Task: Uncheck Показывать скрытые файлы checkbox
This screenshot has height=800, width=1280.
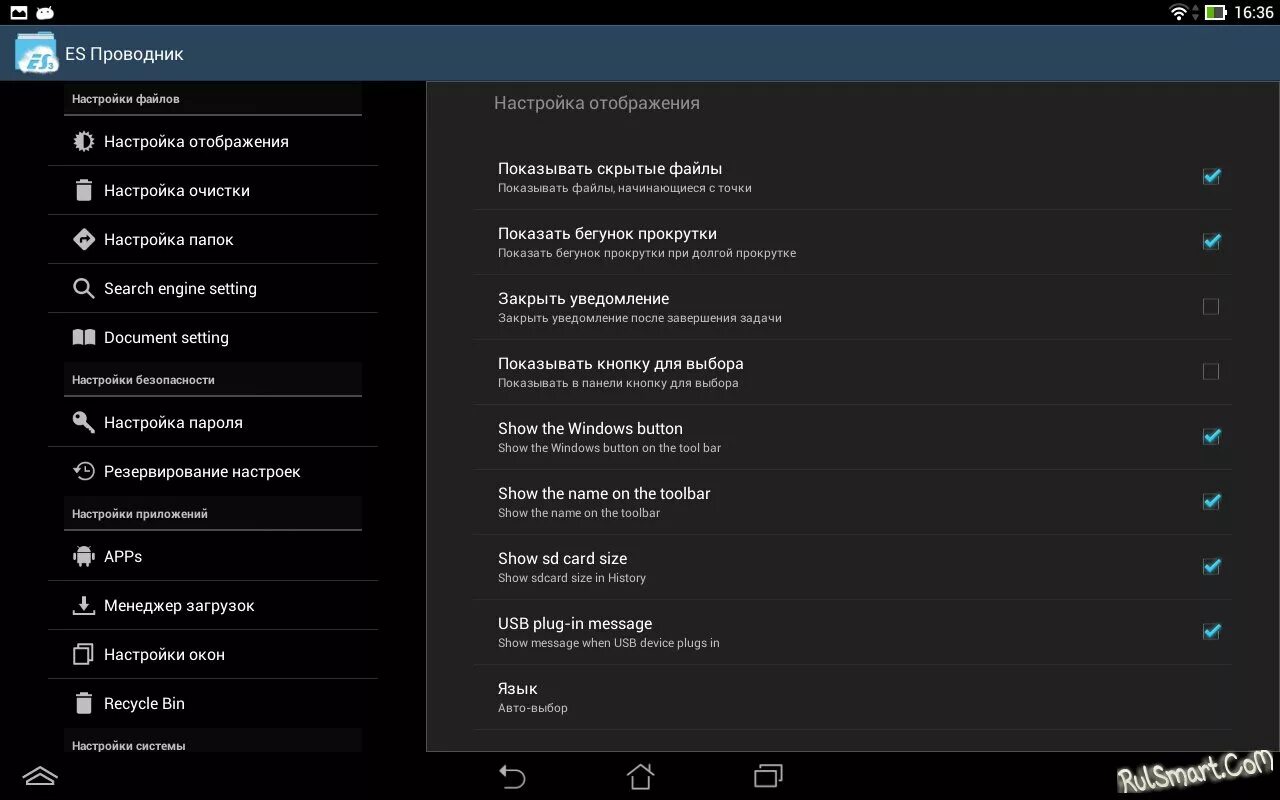Action: pos(1211,176)
